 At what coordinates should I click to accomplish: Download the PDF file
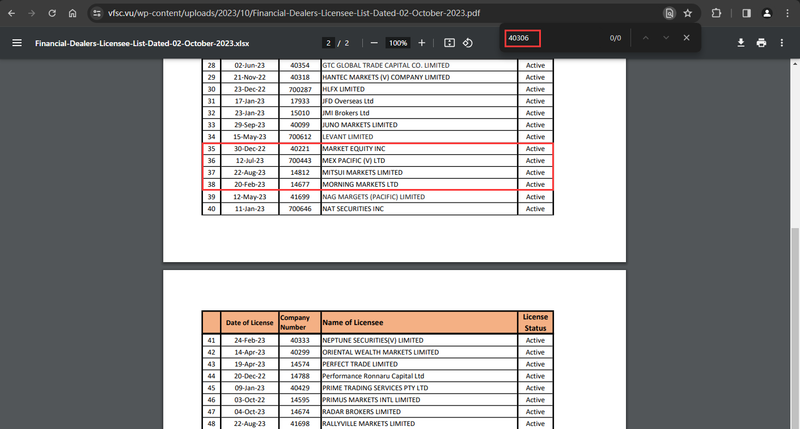741,43
